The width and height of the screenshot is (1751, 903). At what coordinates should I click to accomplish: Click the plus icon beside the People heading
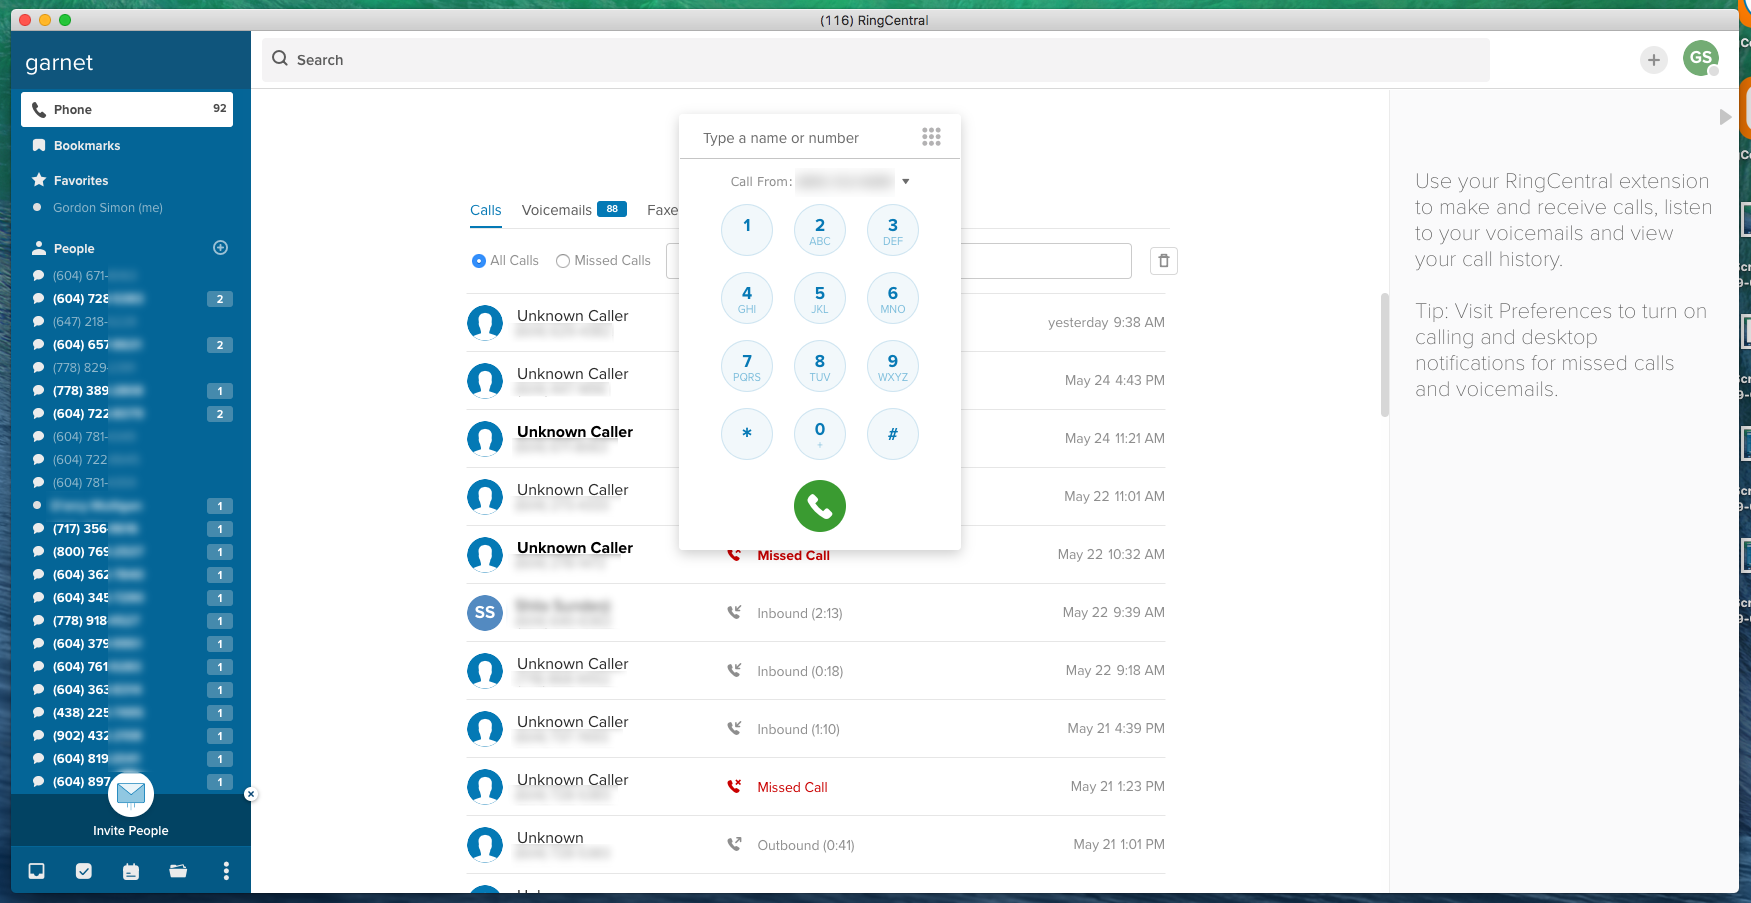coord(221,248)
